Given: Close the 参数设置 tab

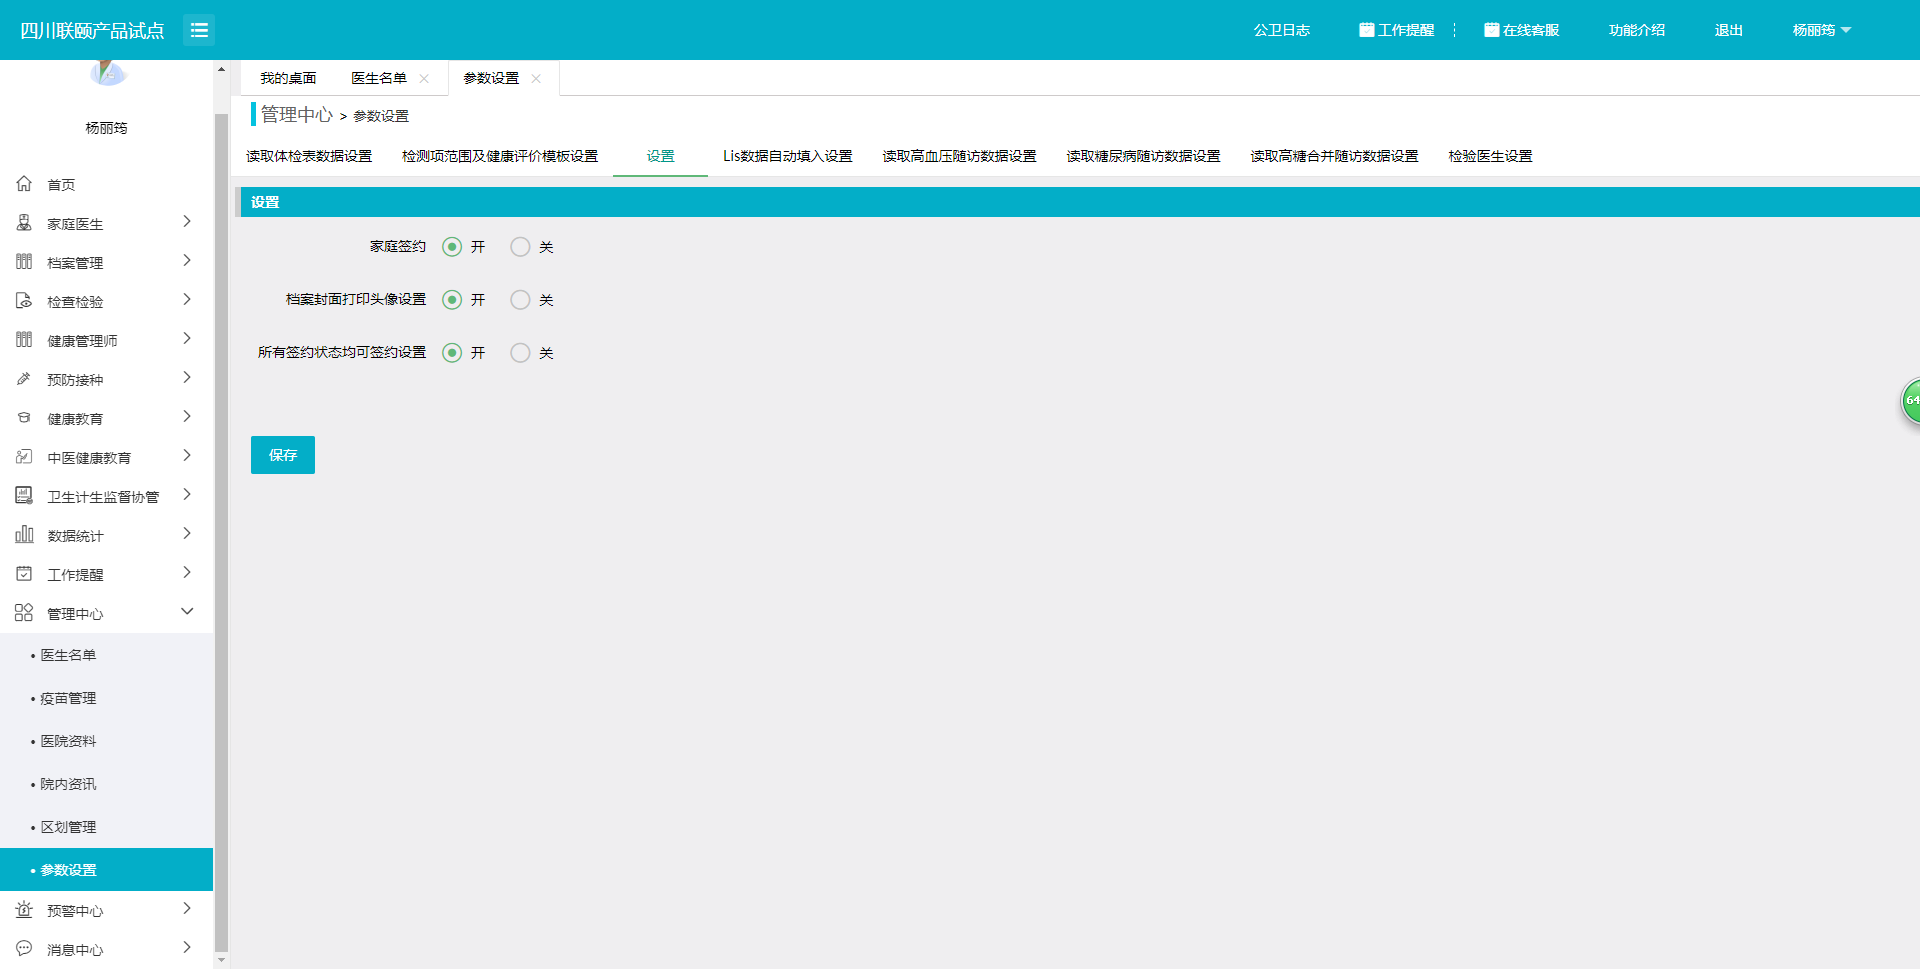Looking at the screenshot, I should tap(536, 79).
